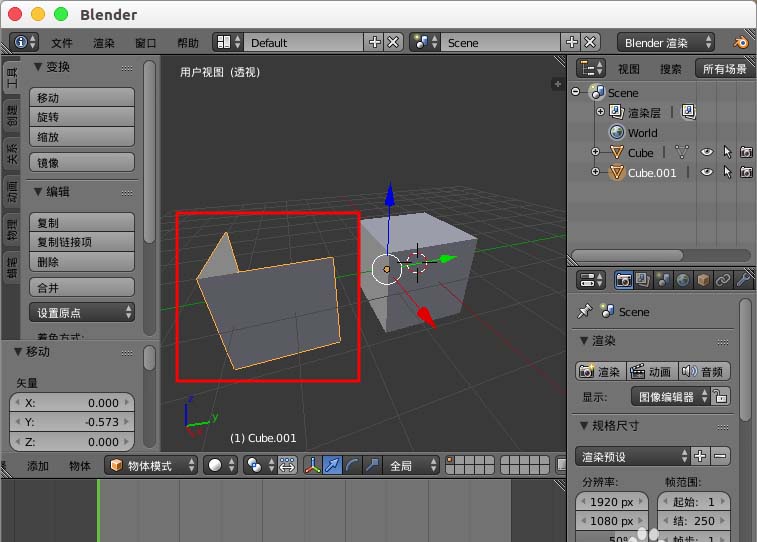Viewport: 757px width, 542px height.
Task: Pin the Scene context with pin icon
Action: (x=584, y=311)
